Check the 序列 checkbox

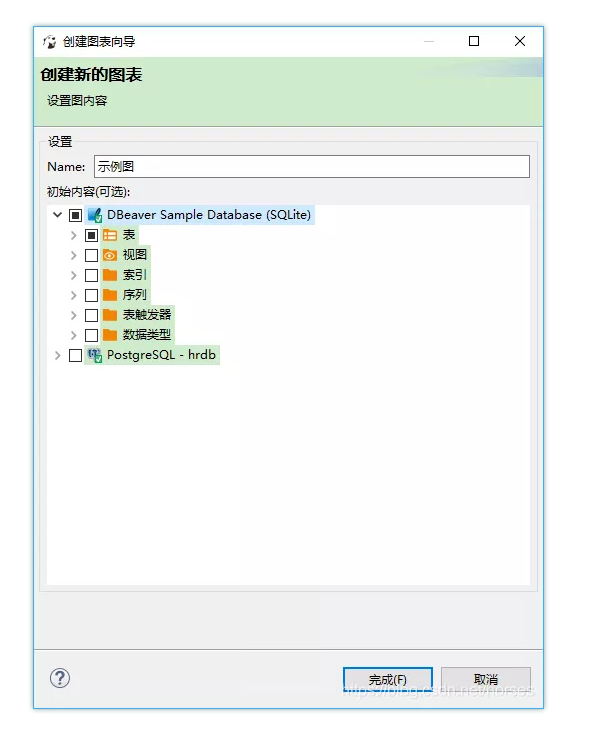[x=92, y=295]
